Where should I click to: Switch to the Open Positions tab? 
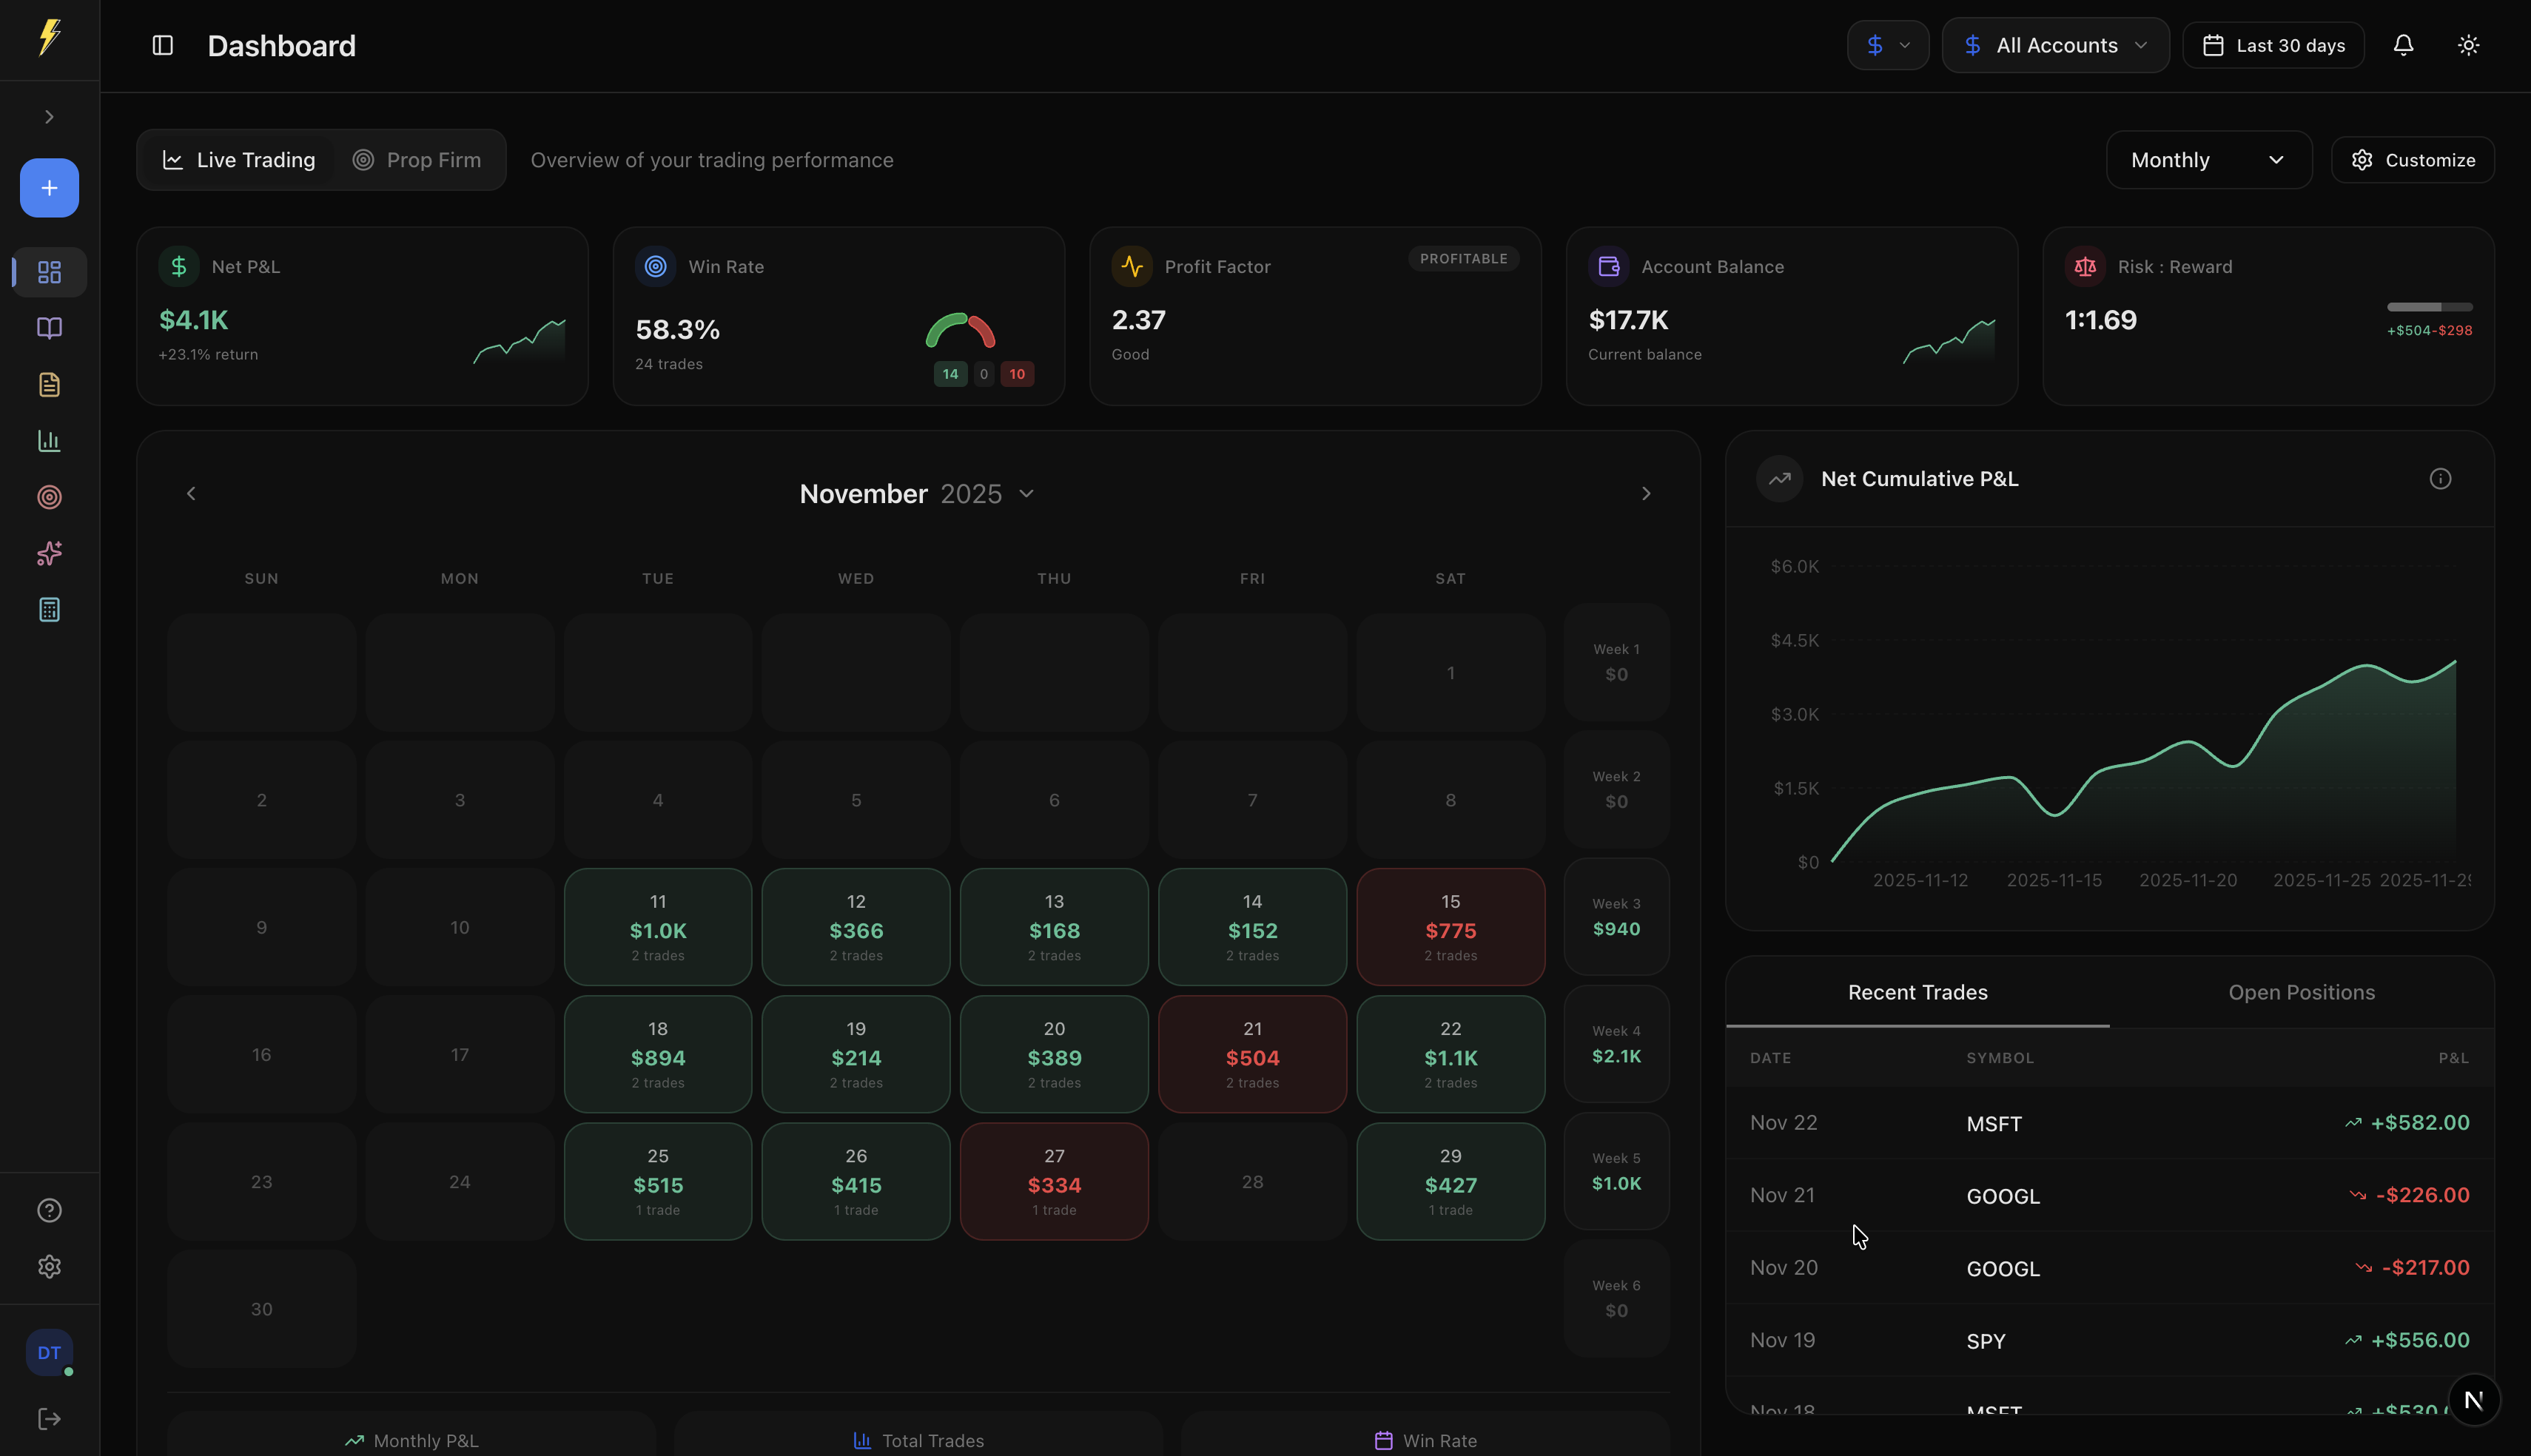coord(2301,992)
